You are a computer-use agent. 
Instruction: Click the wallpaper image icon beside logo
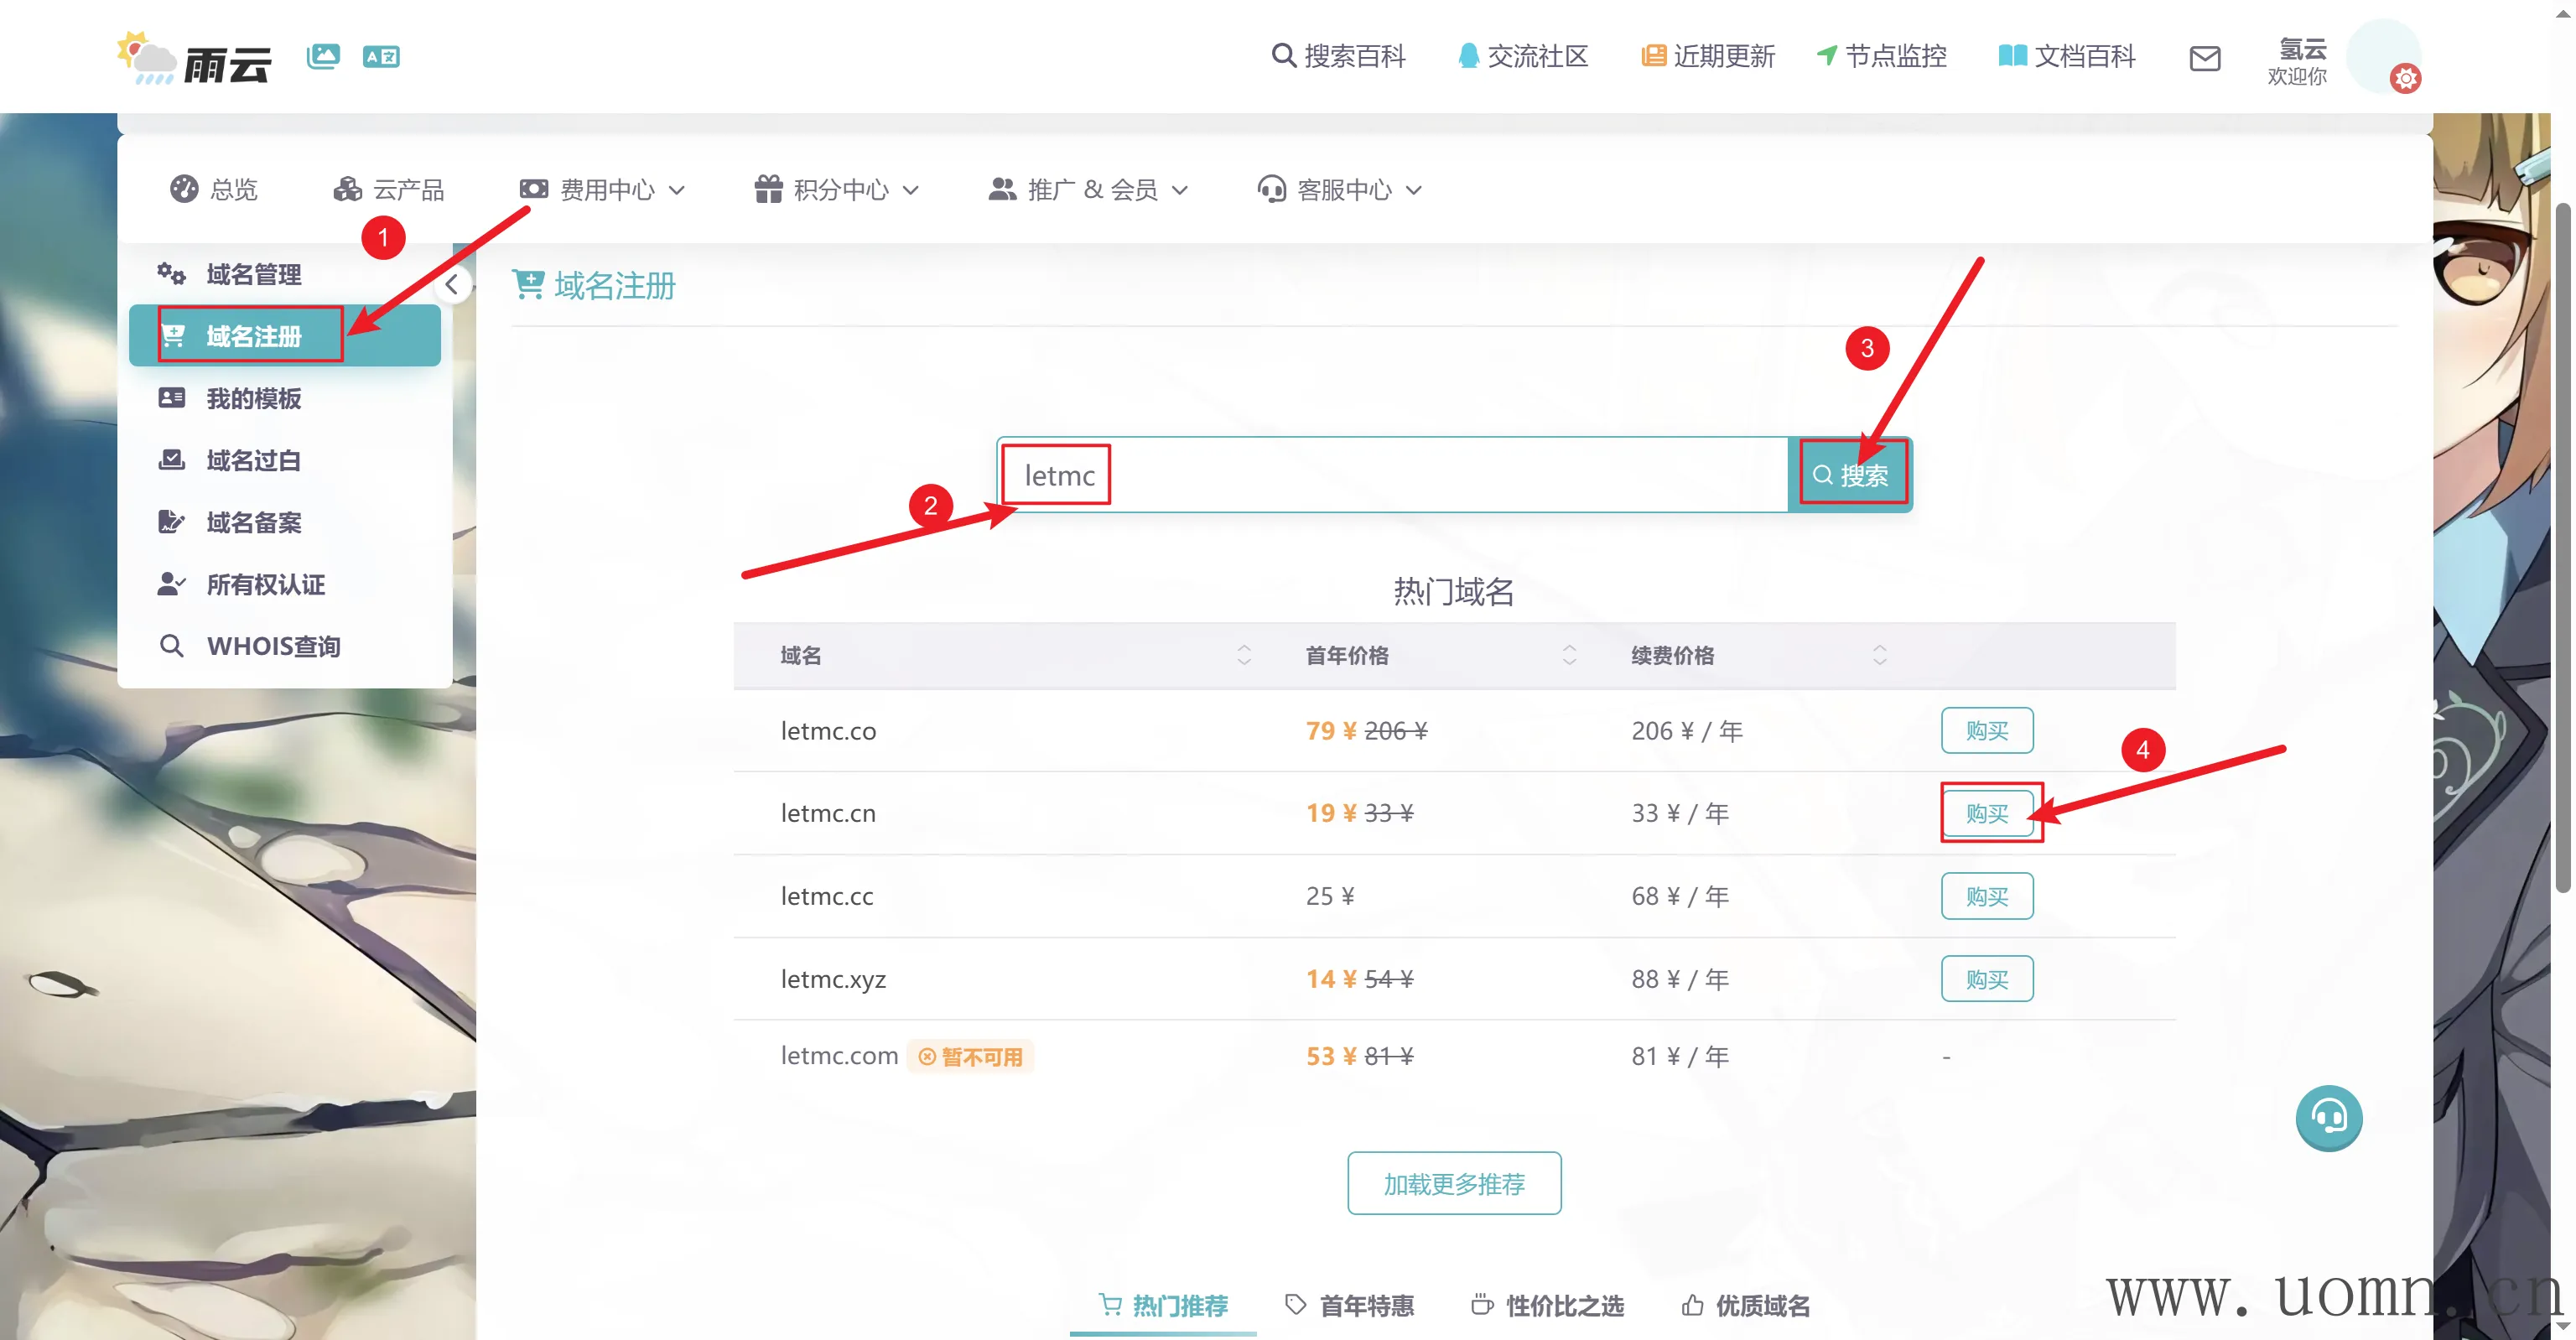[x=323, y=56]
